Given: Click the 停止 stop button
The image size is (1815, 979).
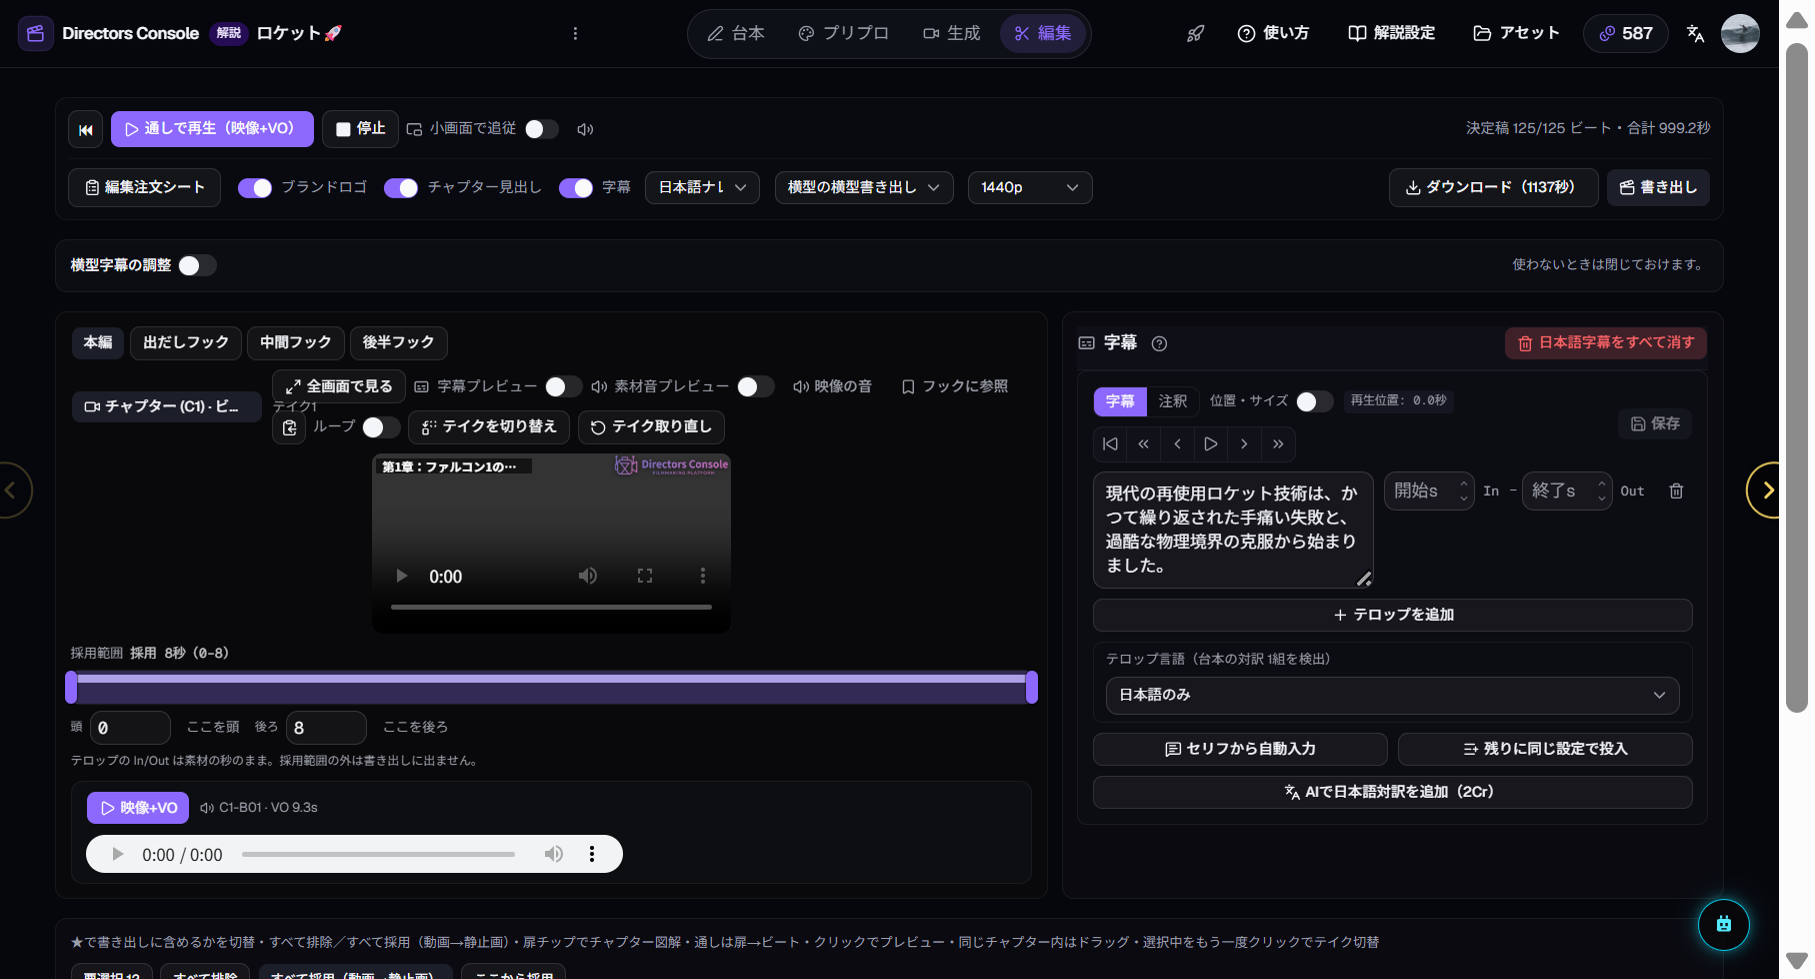Looking at the screenshot, I should pyautogui.click(x=360, y=129).
